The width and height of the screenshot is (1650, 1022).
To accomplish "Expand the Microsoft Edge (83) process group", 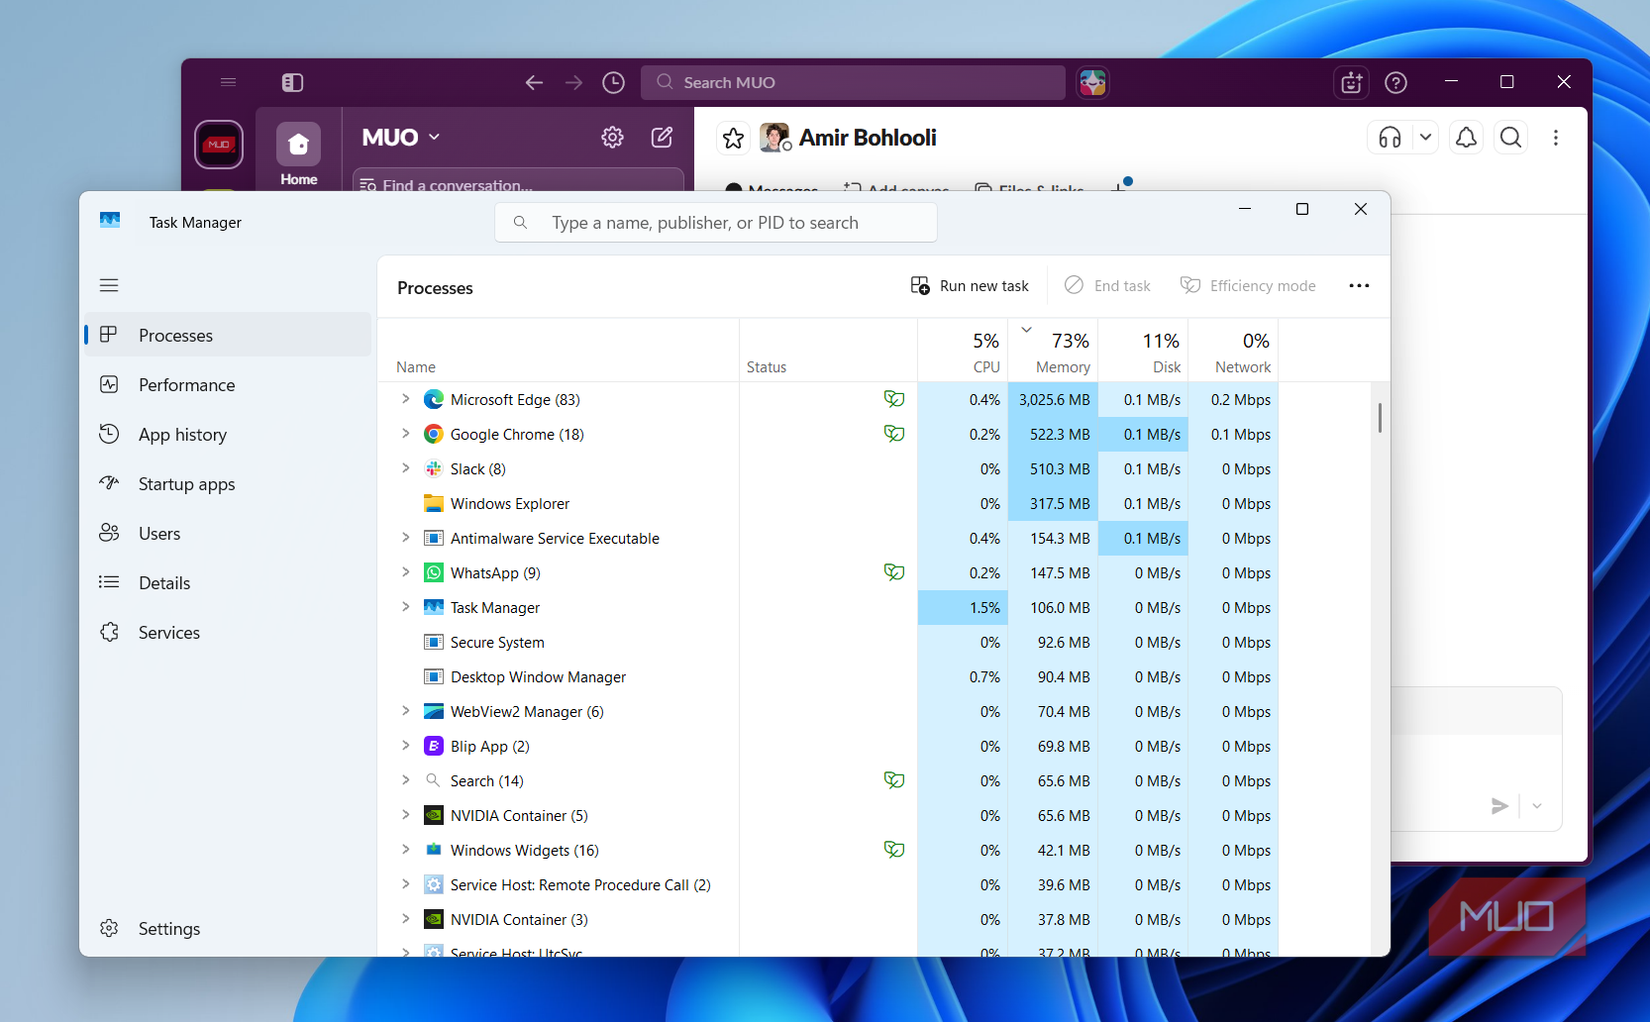I will coord(405,399).
